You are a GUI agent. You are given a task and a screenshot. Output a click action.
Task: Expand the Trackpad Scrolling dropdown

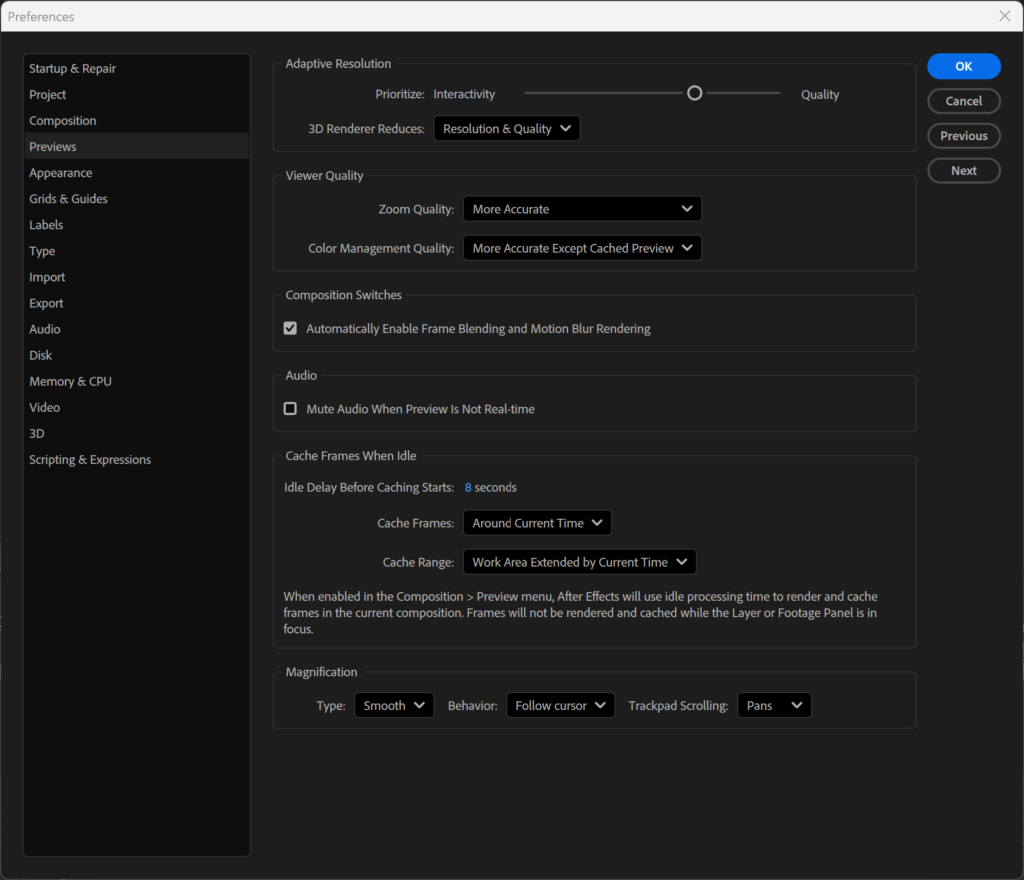click(x=774, y=705)
